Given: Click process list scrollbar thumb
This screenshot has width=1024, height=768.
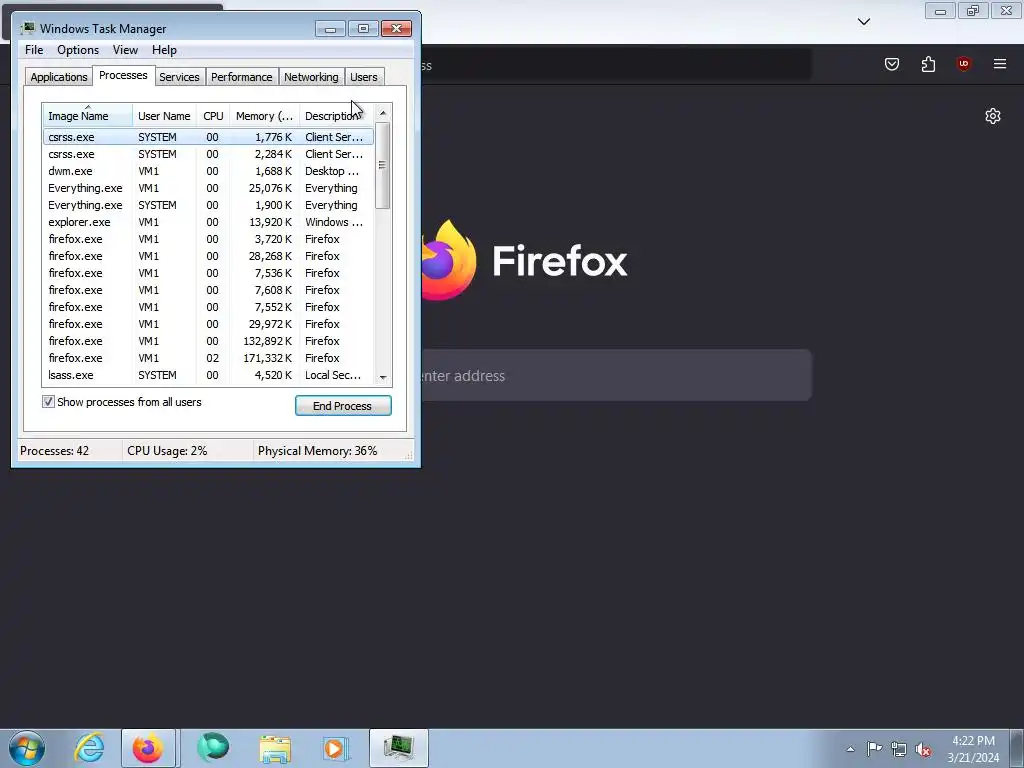Looking at the screenshot, I should pyautogui.click(x=383, y=166).
